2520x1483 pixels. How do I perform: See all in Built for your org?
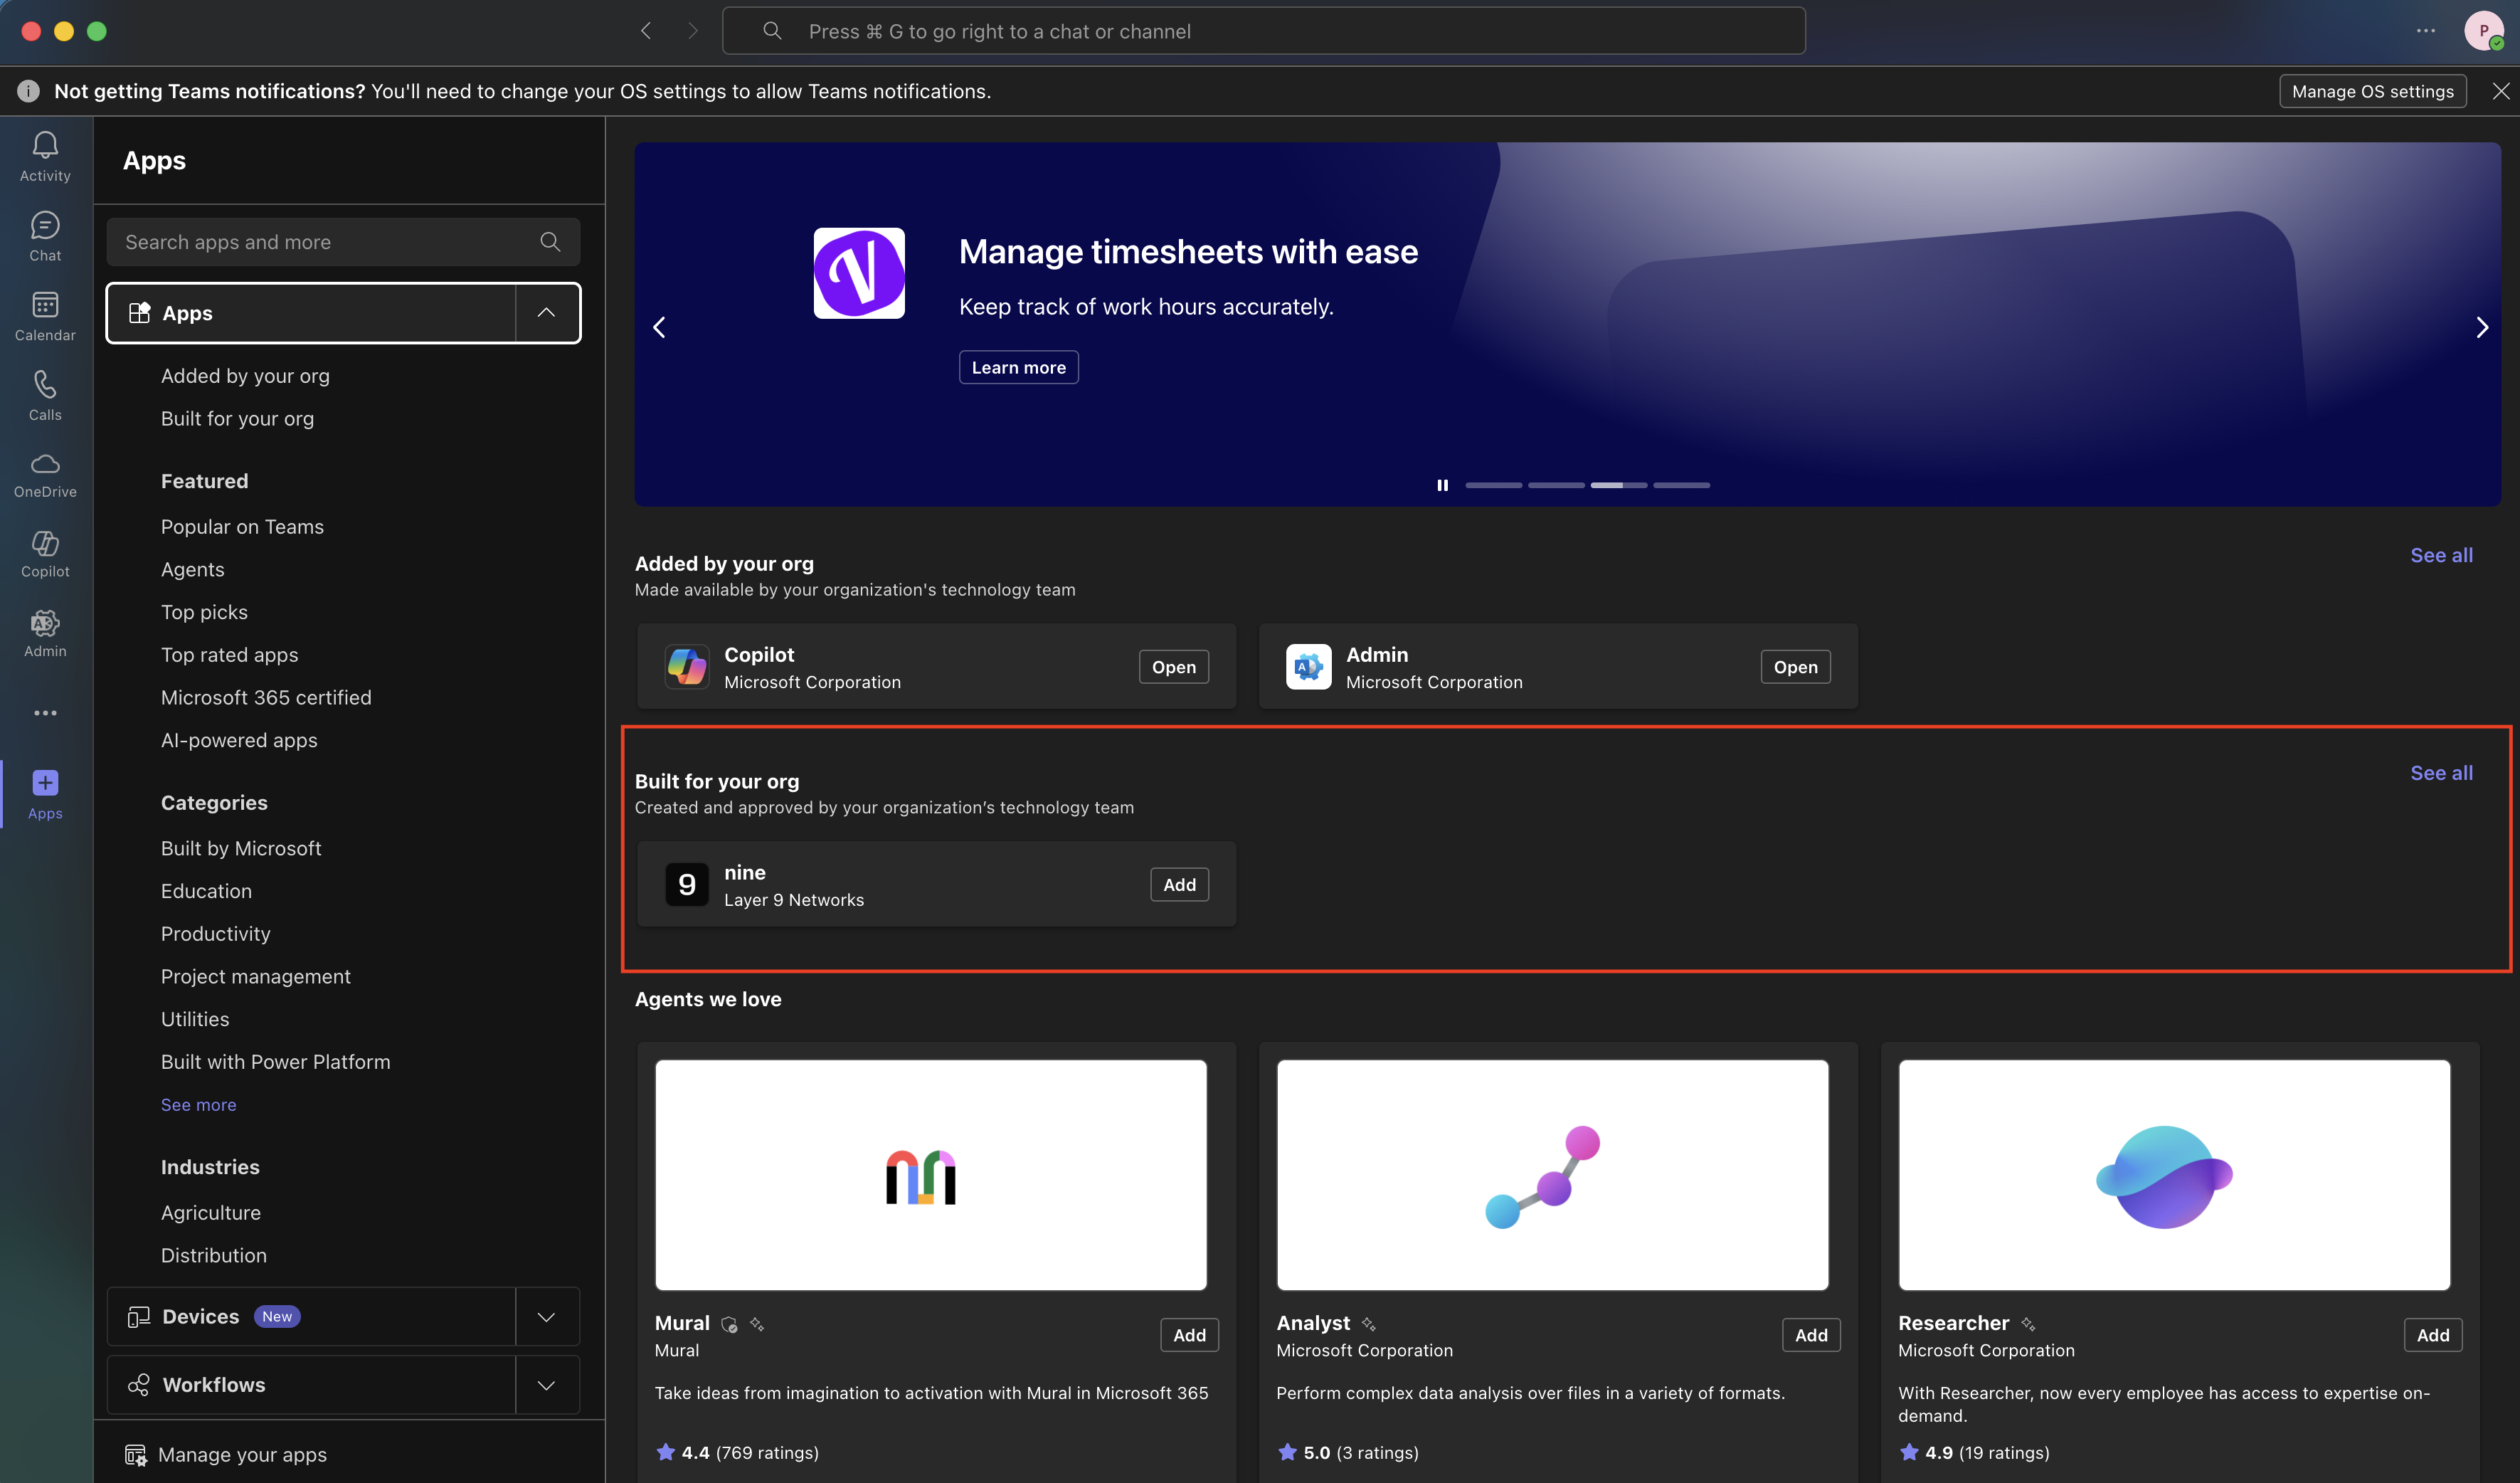[2441, 773]
